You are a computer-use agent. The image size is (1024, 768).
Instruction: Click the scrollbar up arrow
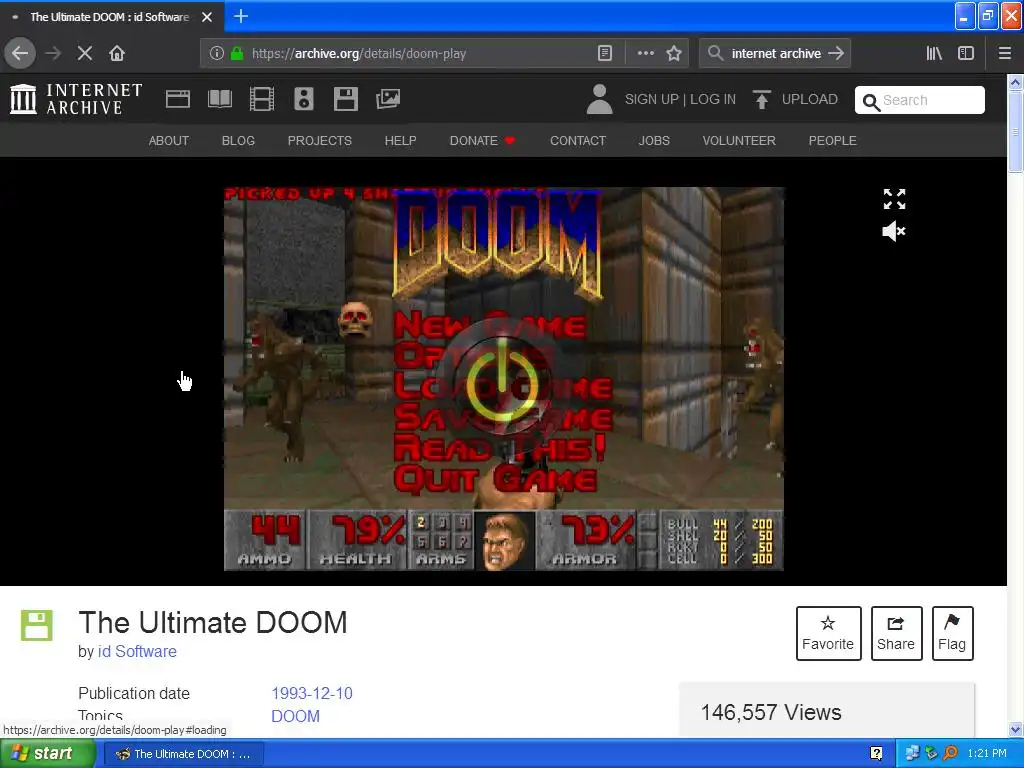pos(1015,82)
